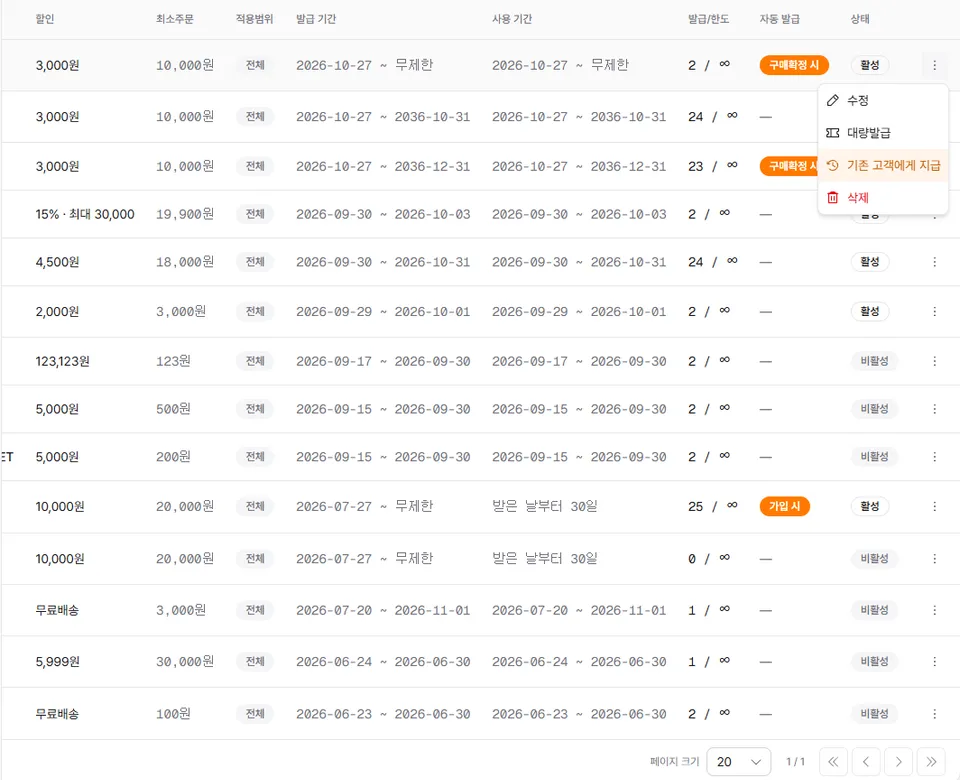Click the 받은 날부터 30일 cell on the 가입 시 row
Viewport: 960px width, 780px height.
click(x=545, y=506)
